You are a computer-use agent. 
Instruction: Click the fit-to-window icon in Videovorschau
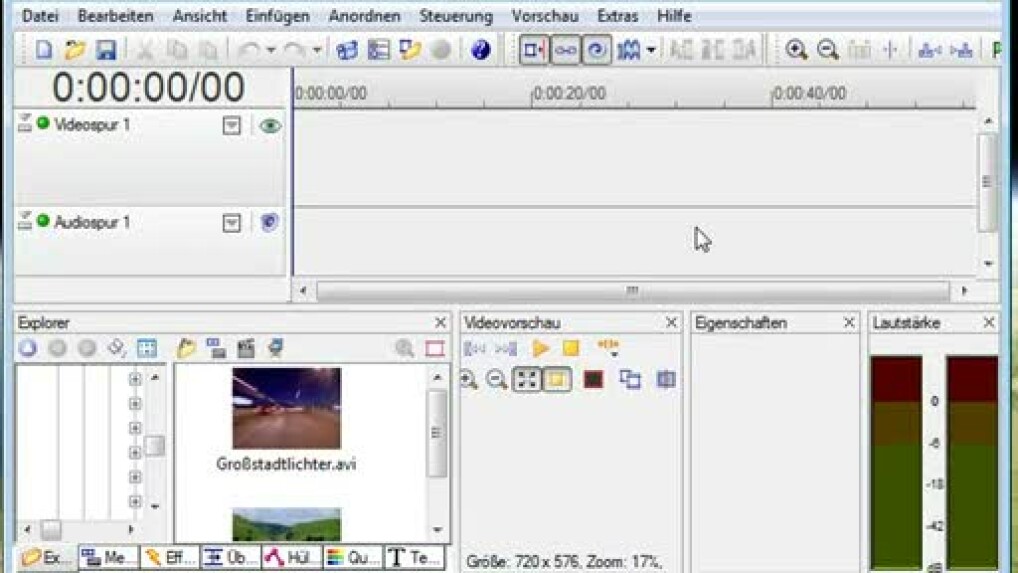coord(526,379)
